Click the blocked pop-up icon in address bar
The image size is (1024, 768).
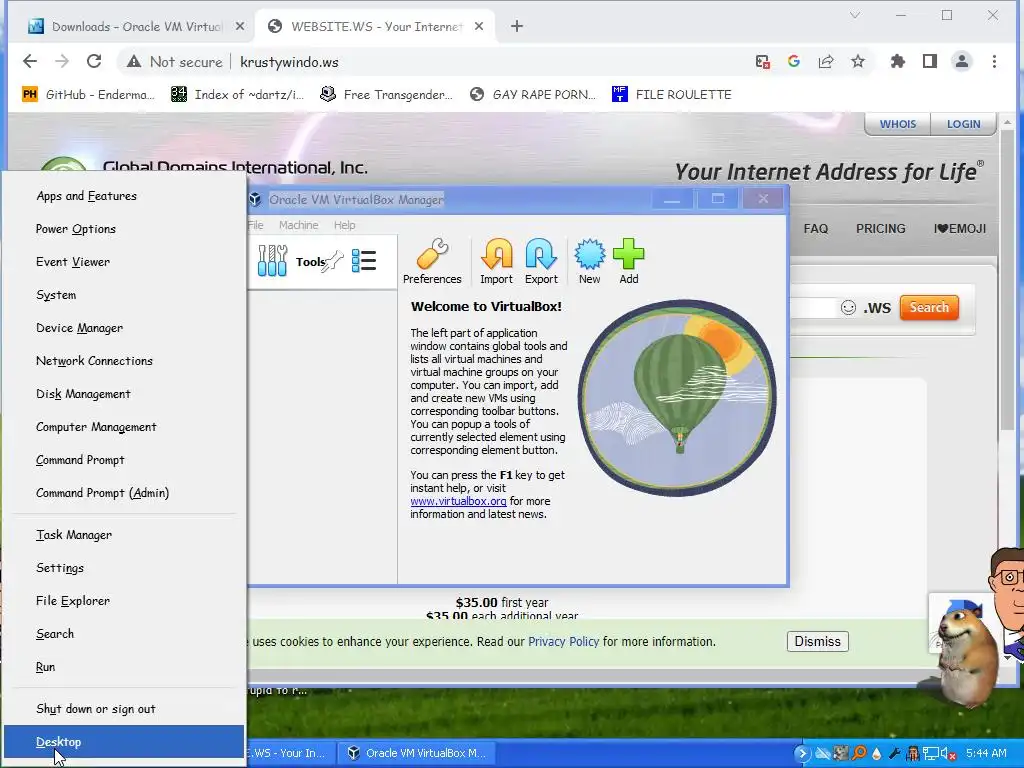pos(762,62)
